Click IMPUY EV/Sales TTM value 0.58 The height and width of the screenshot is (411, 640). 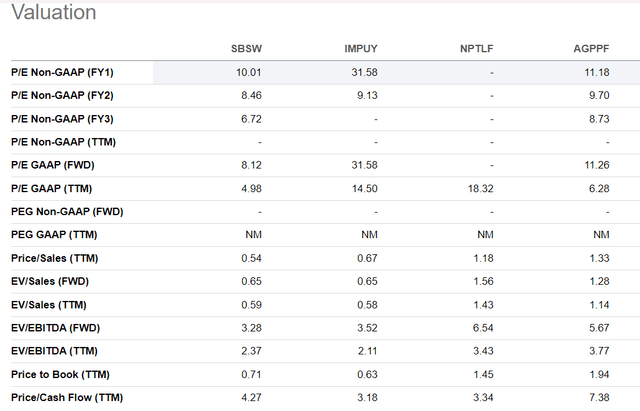[x=367, y=305]
